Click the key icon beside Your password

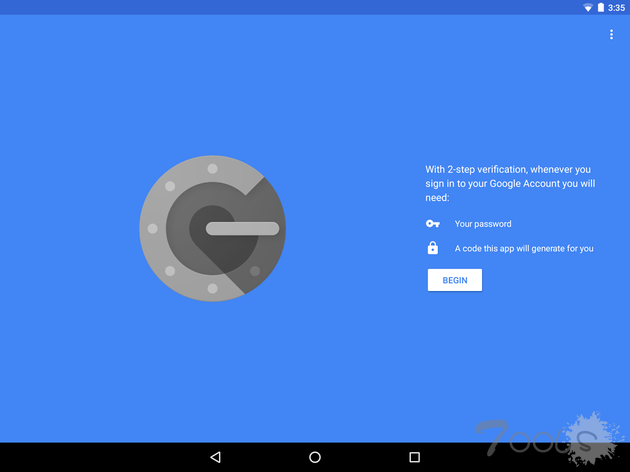point(433,224)
